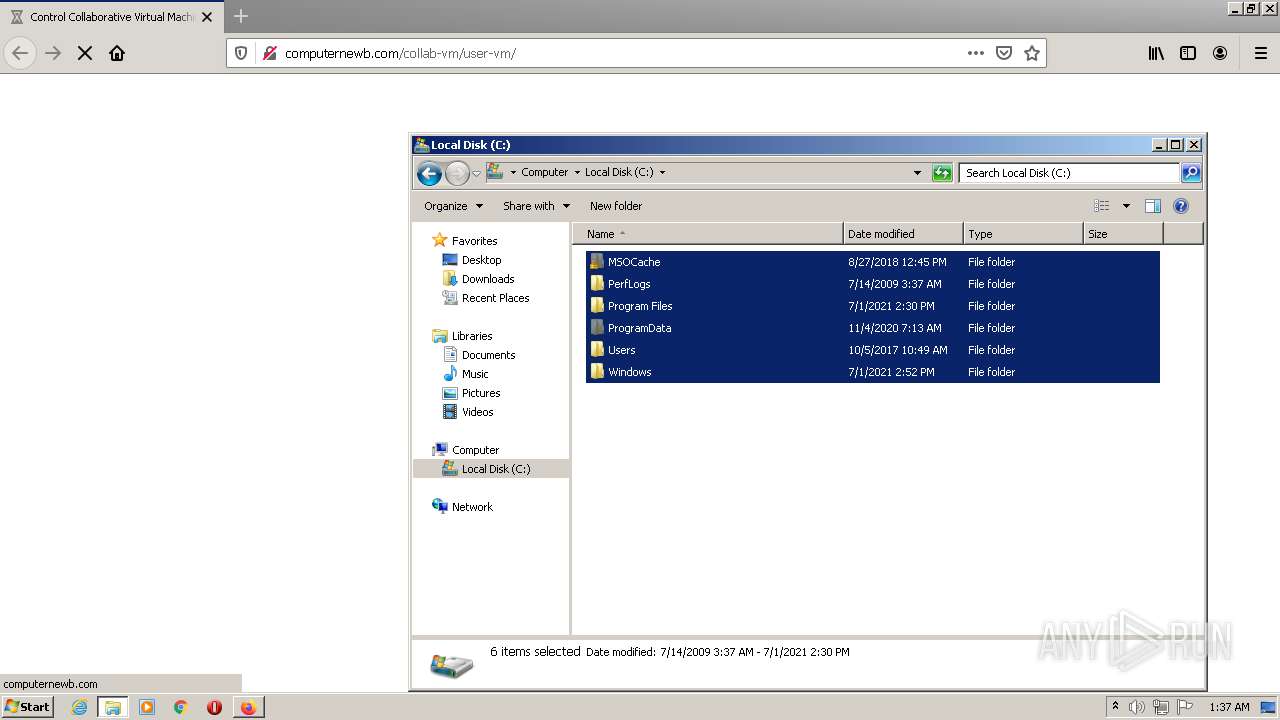
Task: Click the Action Center flag icon
Action: tap(1184, 707)
